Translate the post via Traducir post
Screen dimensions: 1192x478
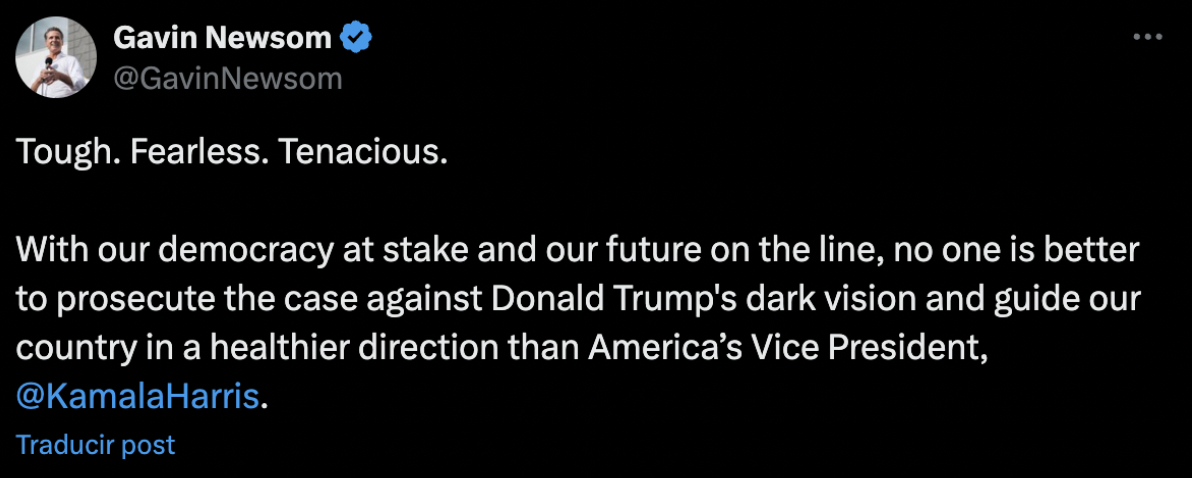[95, 444]
